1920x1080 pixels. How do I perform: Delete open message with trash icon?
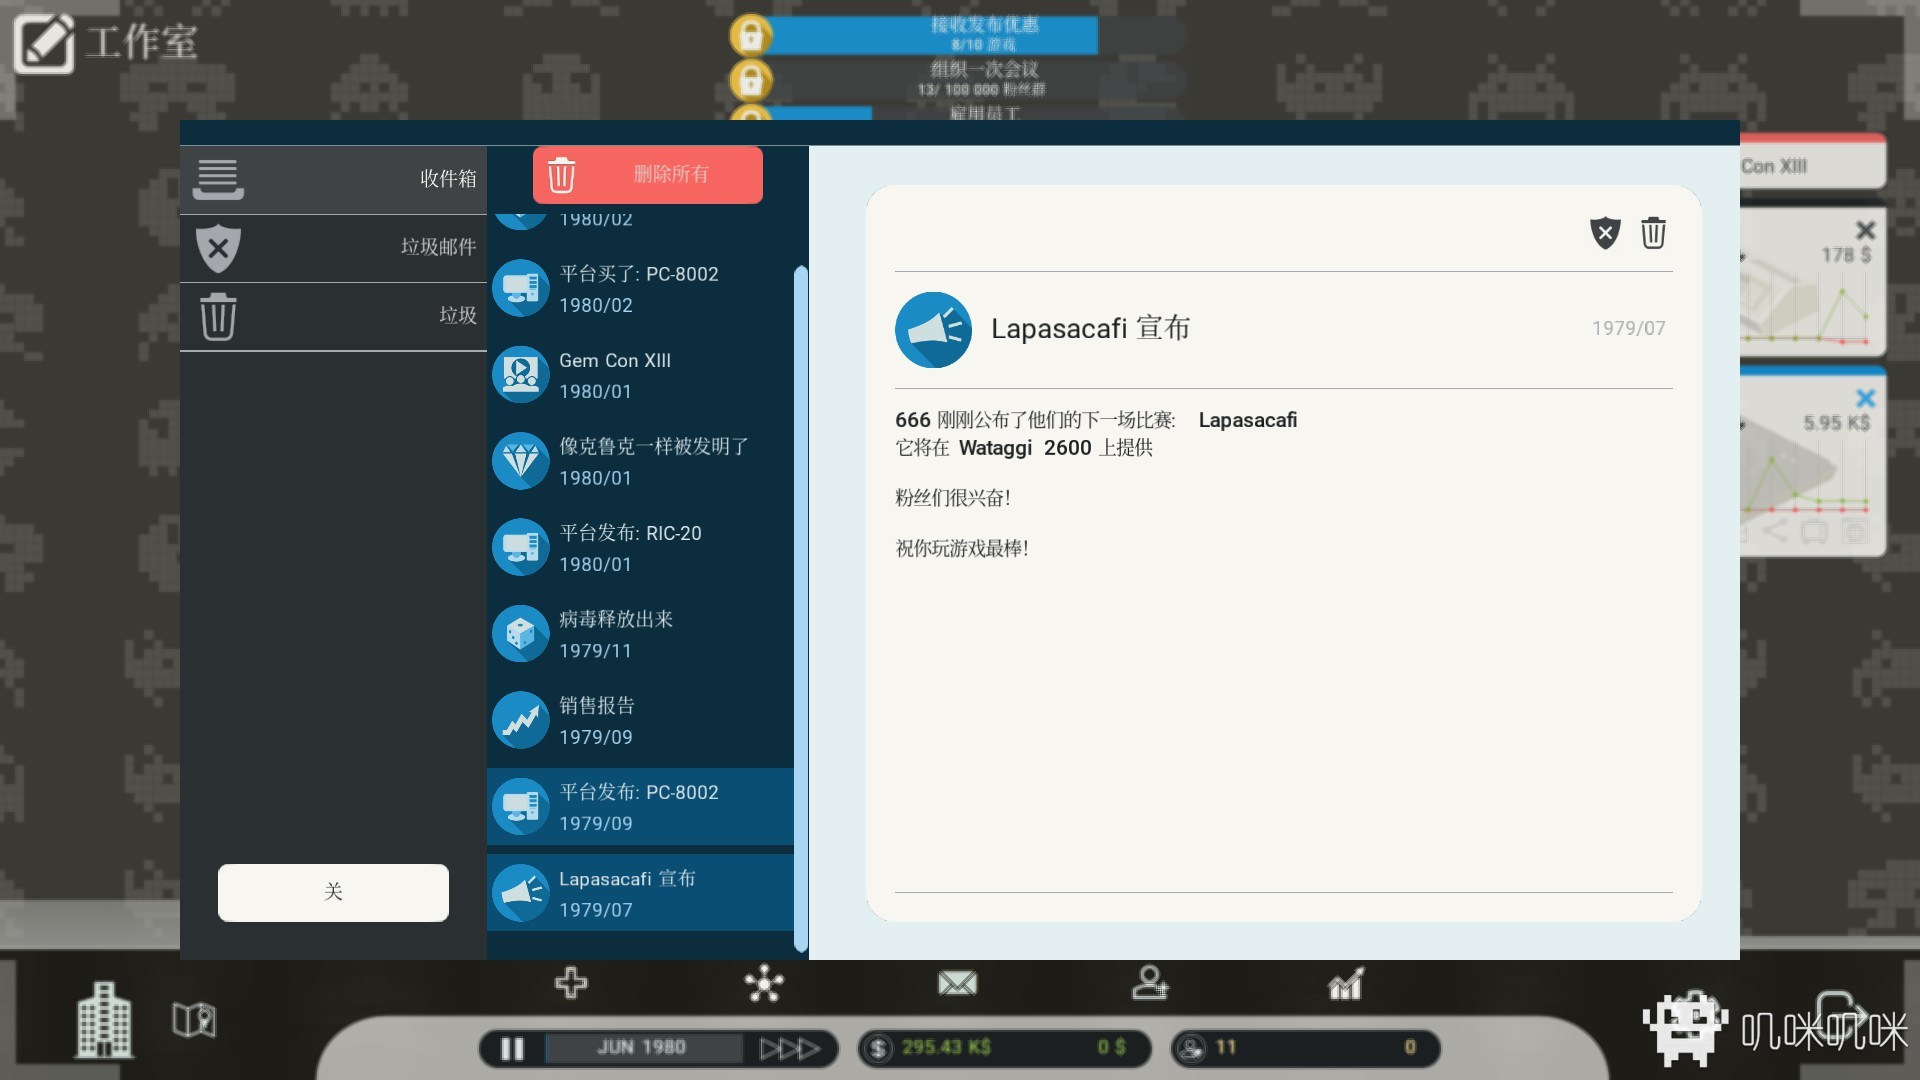(1653, 233)
